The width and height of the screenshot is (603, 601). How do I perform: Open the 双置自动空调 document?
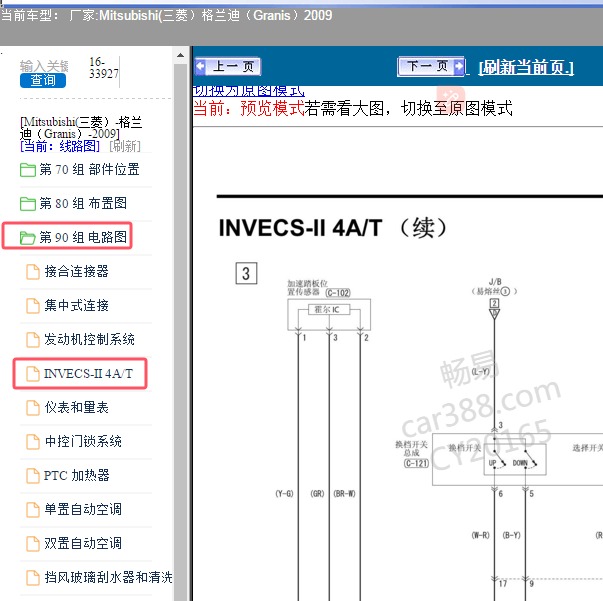click(x=83, y=543)
